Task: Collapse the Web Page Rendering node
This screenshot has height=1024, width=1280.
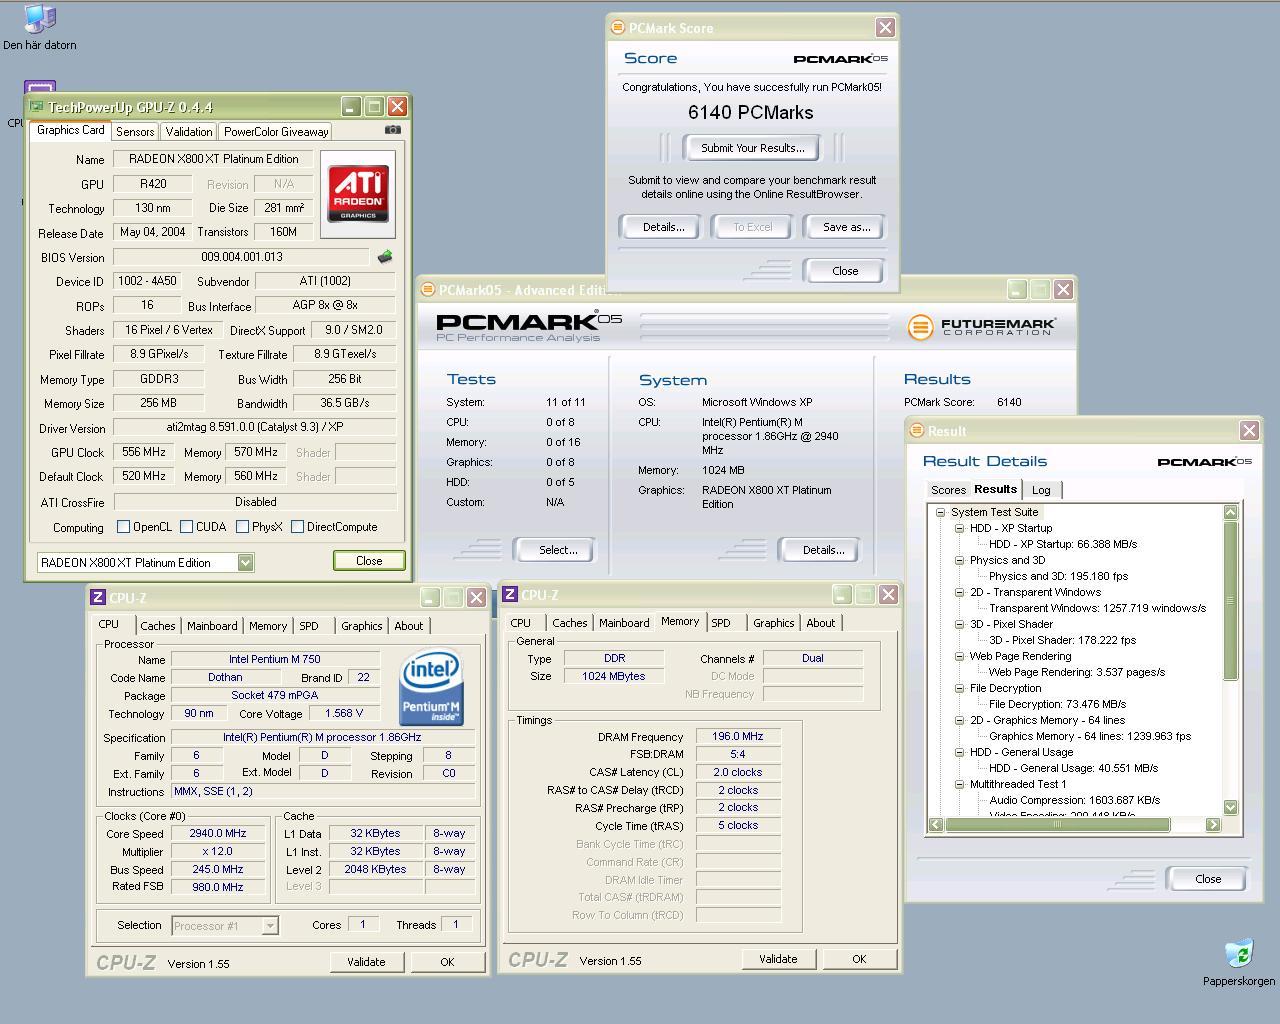Action: pos(958,656)
